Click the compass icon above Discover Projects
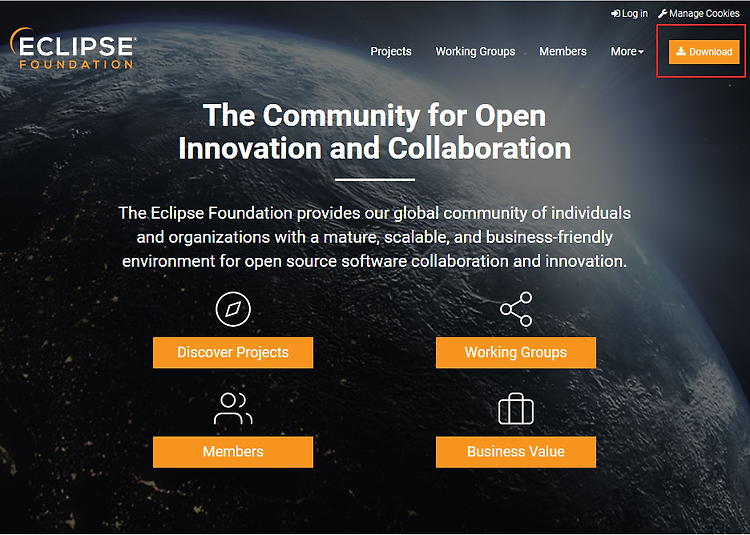Viewport: 750px width, 535px height. tap(233, 309)
